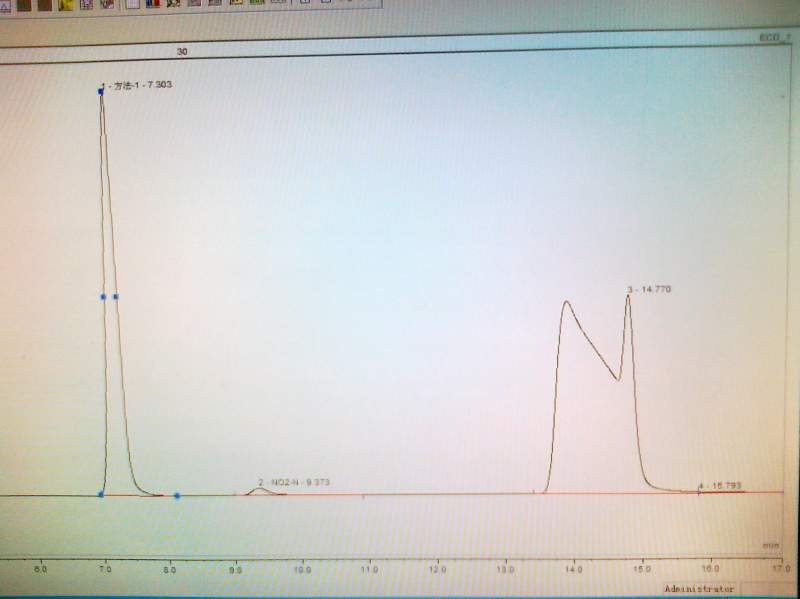Click the ECD_1 channel label at top right
Viewport: 800px width, 599px height.
pyautogui.click(x=775, y=38)
